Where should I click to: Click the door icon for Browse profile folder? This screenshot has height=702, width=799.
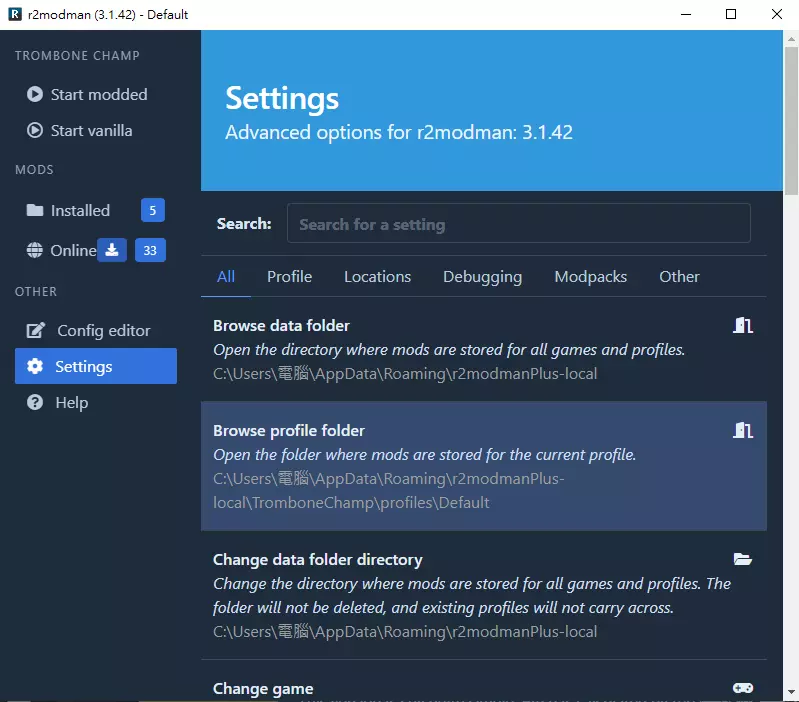click(x=742, y=430)
